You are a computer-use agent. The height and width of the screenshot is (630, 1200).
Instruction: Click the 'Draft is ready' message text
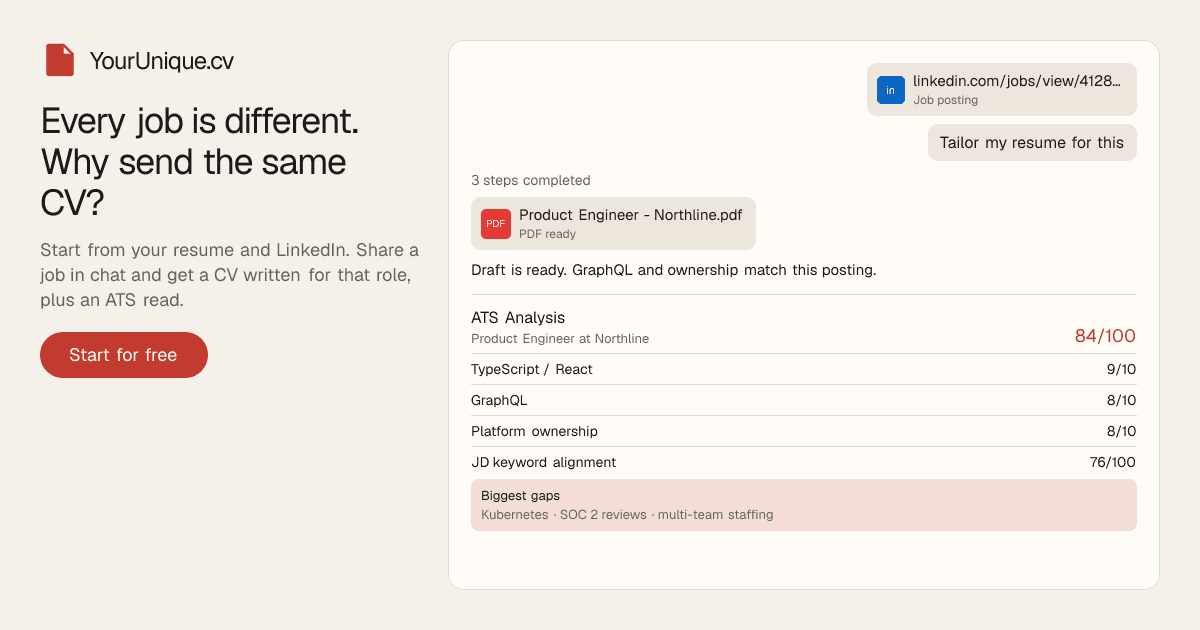pos(674,270)
